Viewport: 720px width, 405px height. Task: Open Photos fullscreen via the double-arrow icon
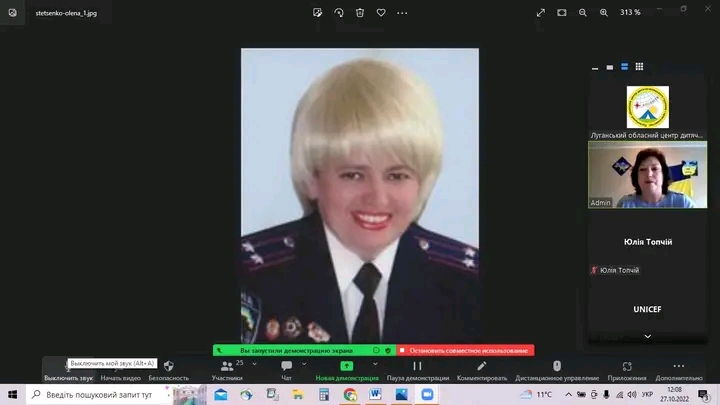pyautogui.click(x=540, y=13)
